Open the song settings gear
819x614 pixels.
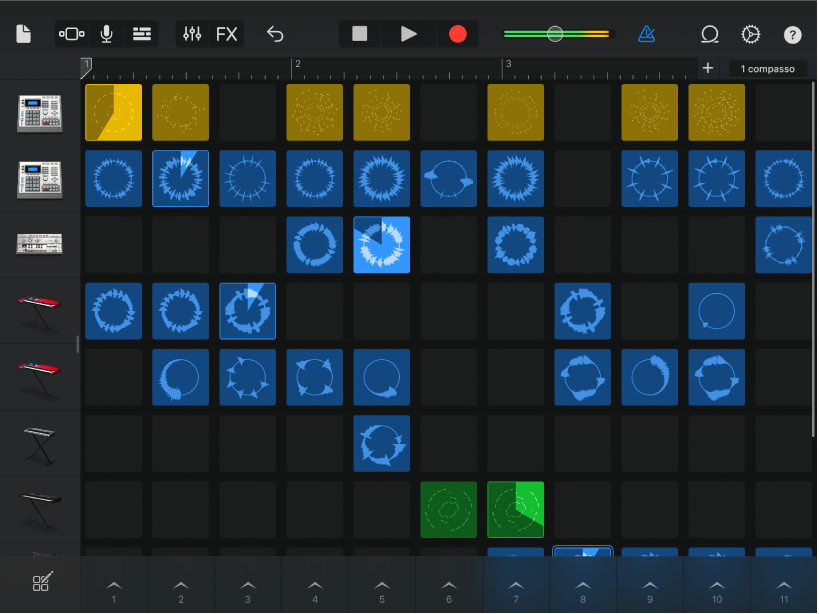pyautogui.click(x=750, y=33)
